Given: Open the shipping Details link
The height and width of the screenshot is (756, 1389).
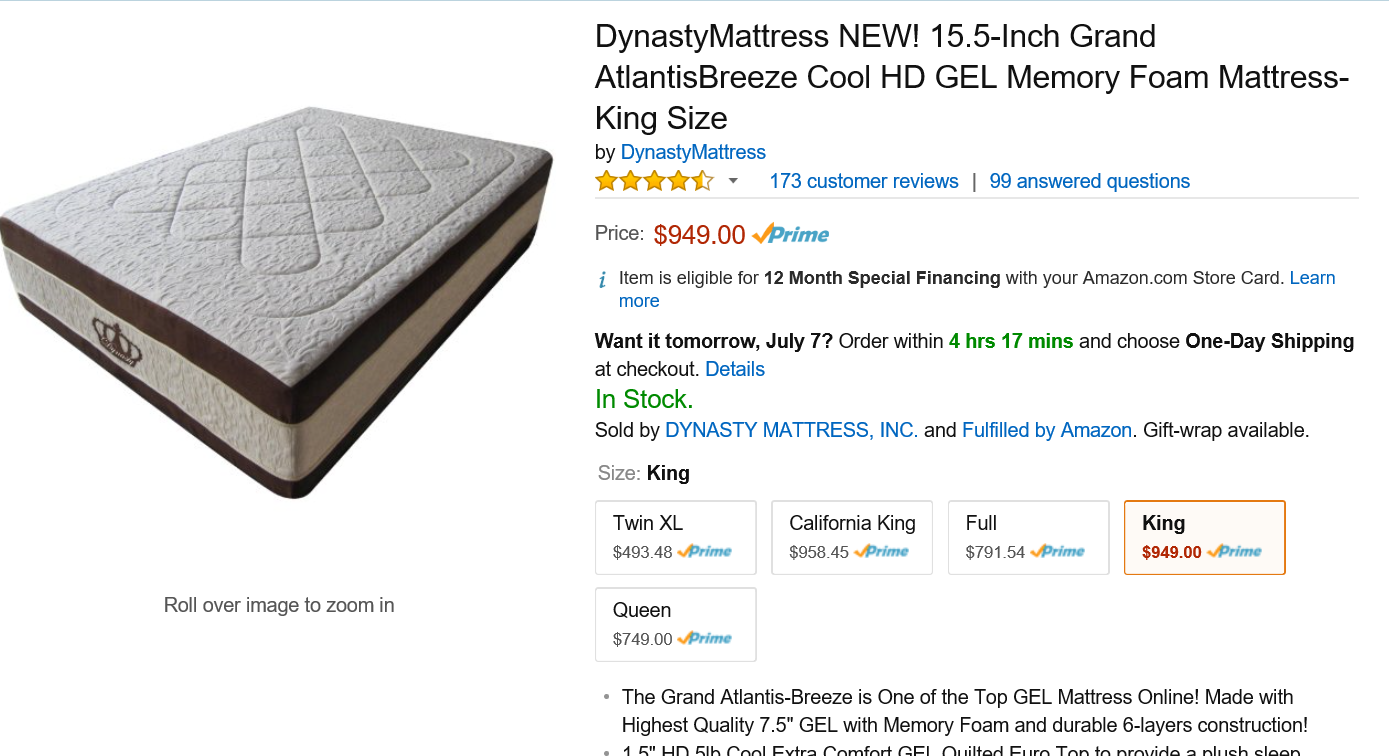Looking at the screenshot, I should 734,369.
